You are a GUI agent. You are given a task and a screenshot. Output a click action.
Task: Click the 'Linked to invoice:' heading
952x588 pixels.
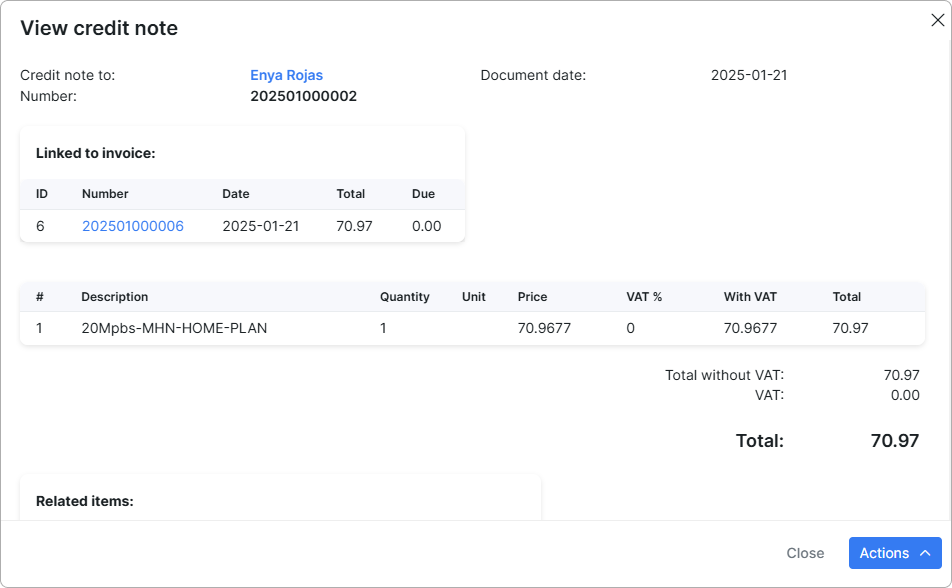pos(96,153)
